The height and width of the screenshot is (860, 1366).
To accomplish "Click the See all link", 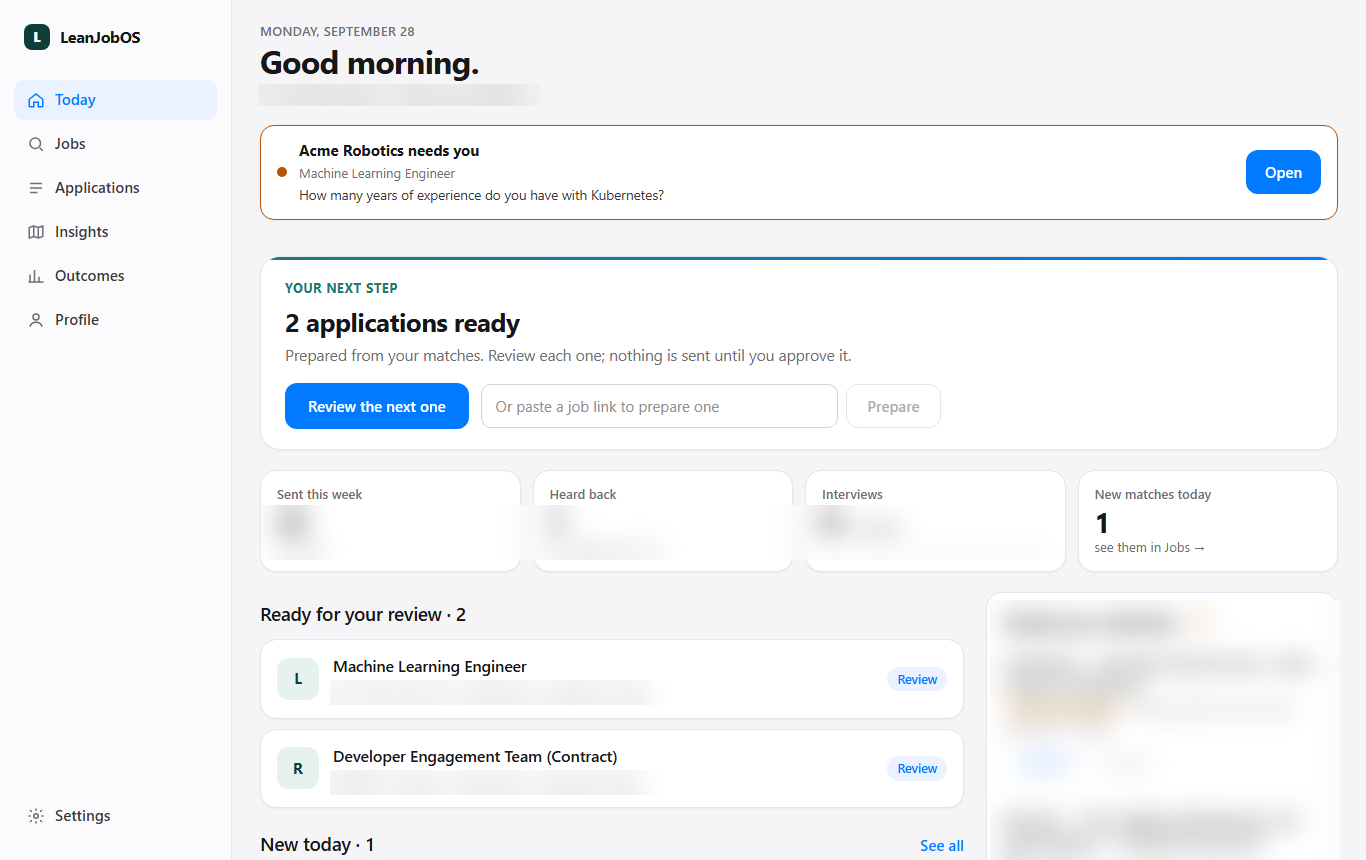I will [942, 846].
